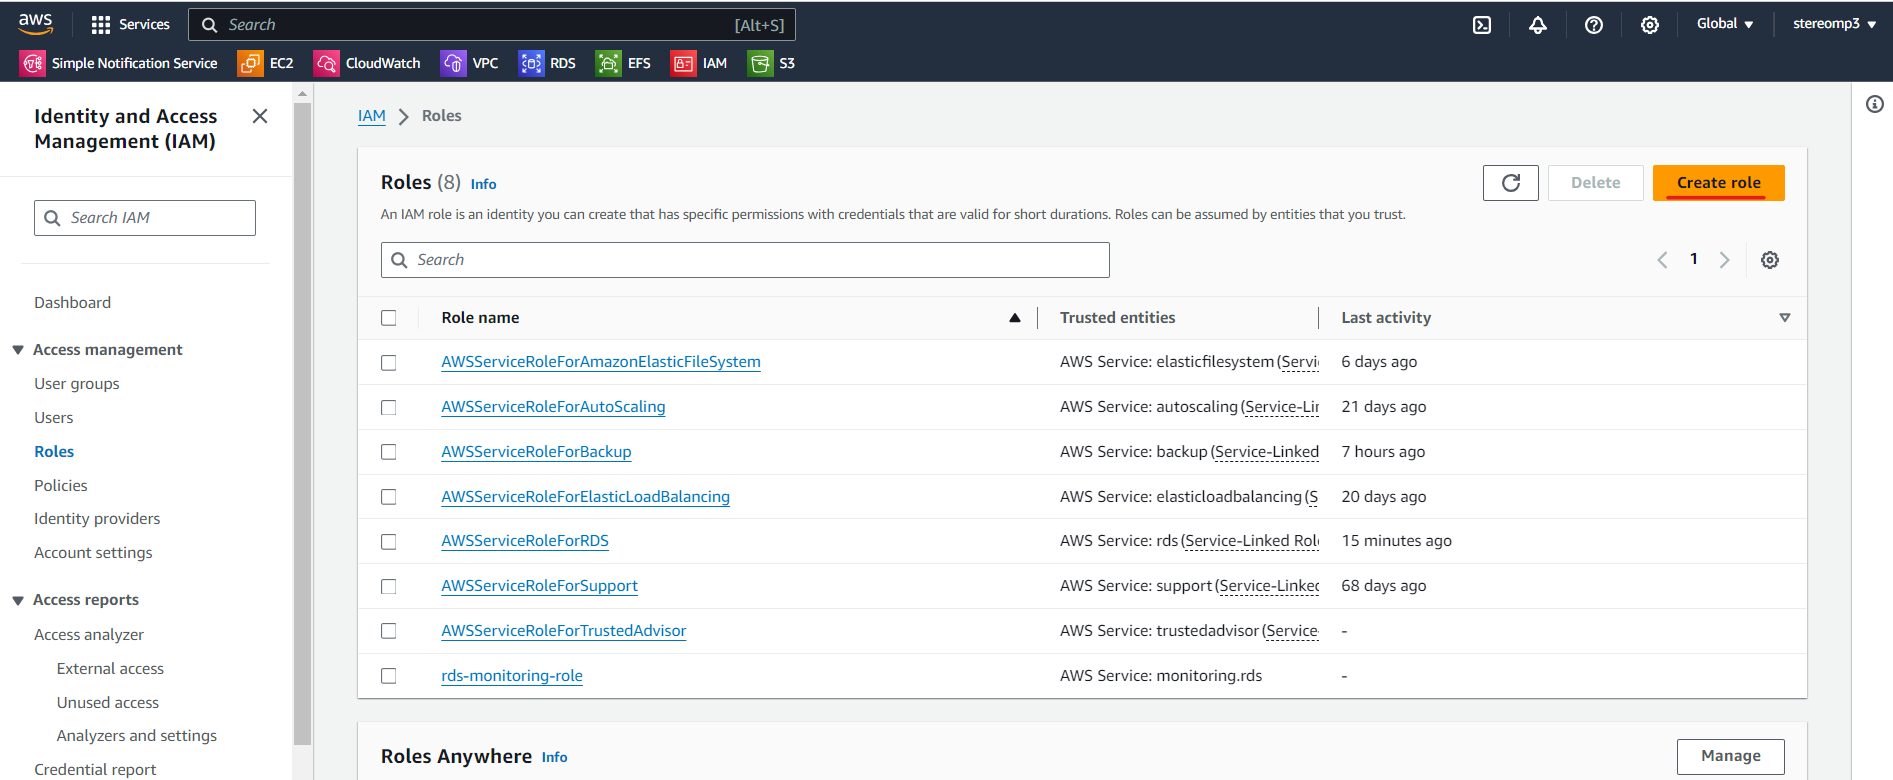Open the AWSServiceRoleForRDS role link

(x=525, y=541)
